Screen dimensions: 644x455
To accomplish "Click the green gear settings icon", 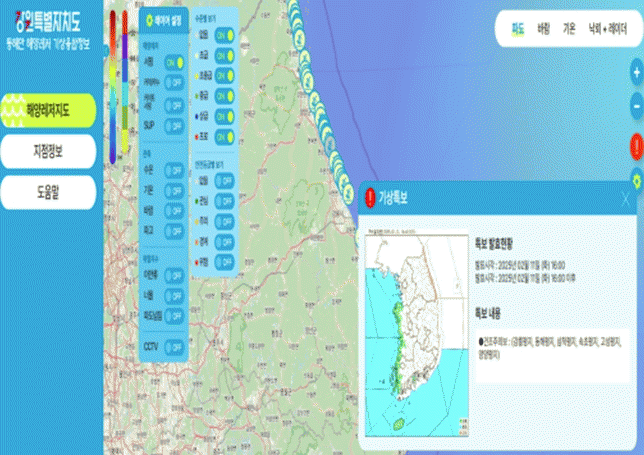I will coord(636,180).
